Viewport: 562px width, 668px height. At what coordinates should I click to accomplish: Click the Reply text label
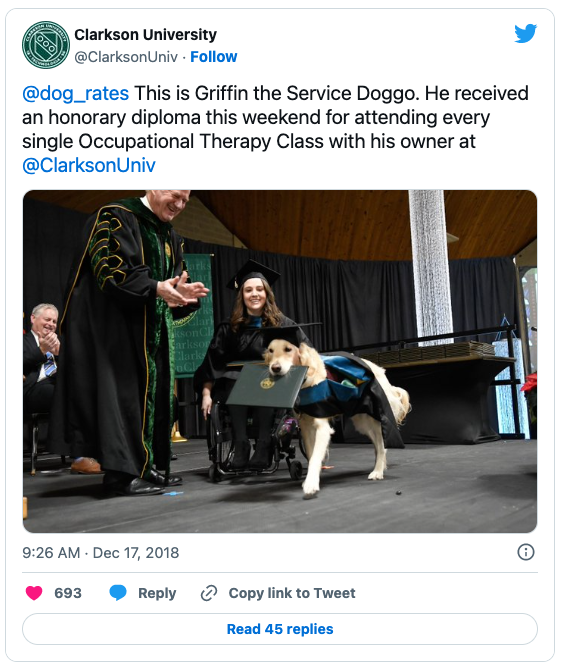pyautogui.click(x=157, y=593)
